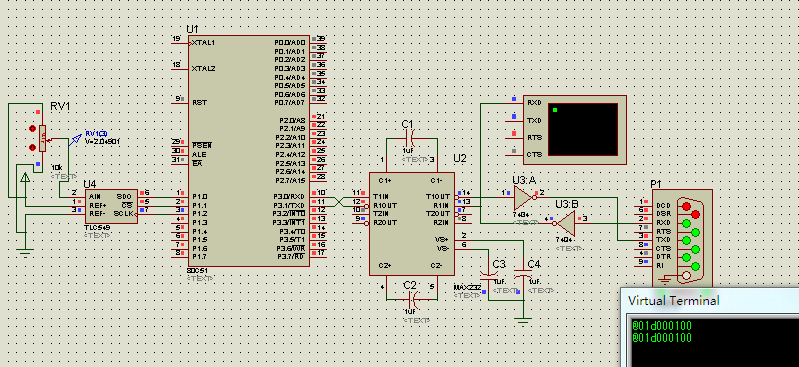Click the T1OUT pin label on U2
The width and height of the screenshot is (799, 367).
click(x=438, y=196)
